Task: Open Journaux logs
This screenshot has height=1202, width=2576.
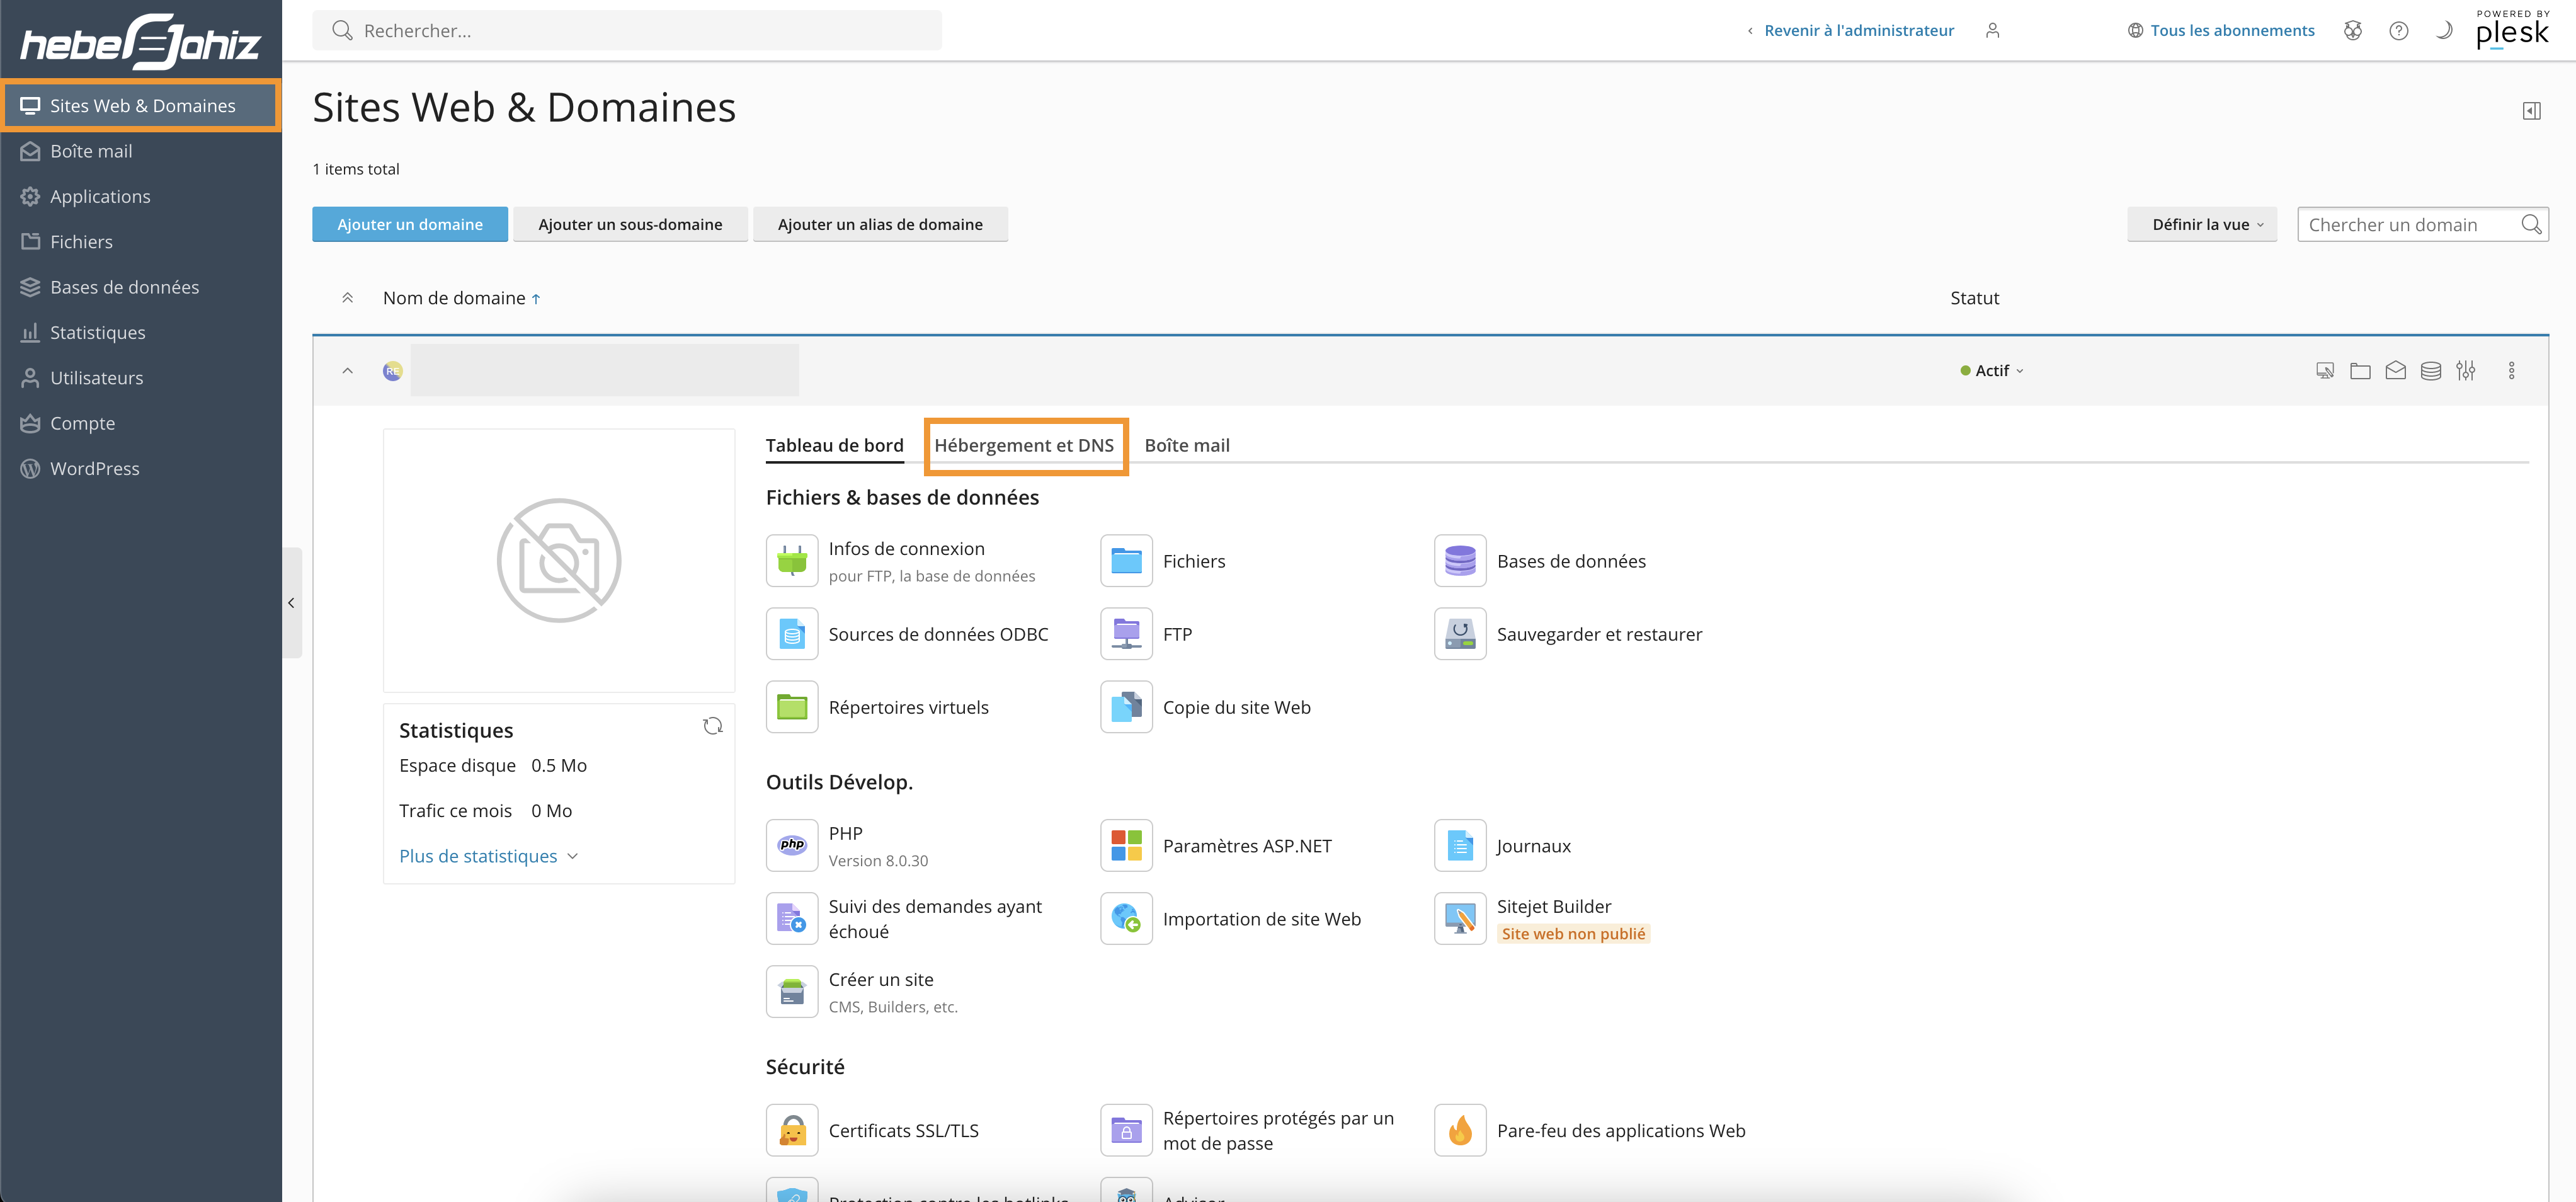Action: (x=1532, y=846)
